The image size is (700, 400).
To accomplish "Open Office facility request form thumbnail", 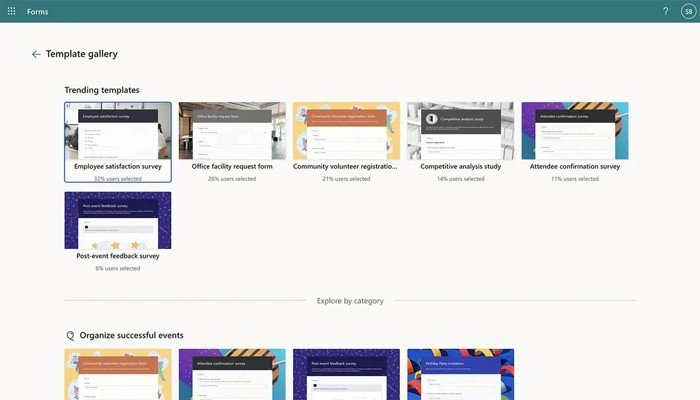I will [x=232, y=130].
